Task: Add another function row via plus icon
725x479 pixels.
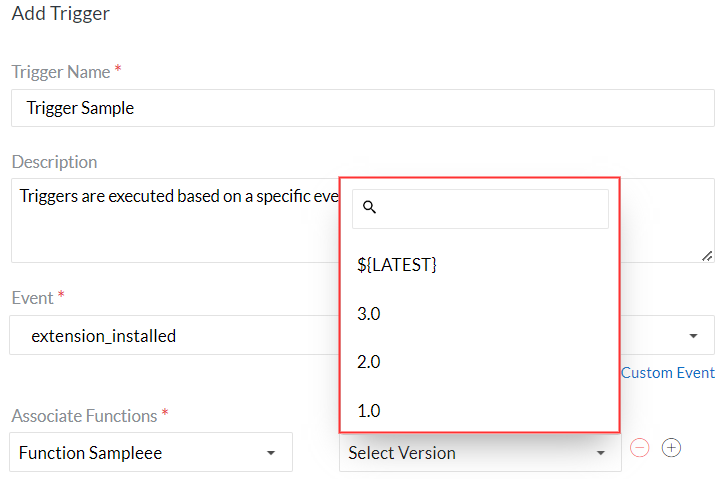Action: (x=672, y=448)
